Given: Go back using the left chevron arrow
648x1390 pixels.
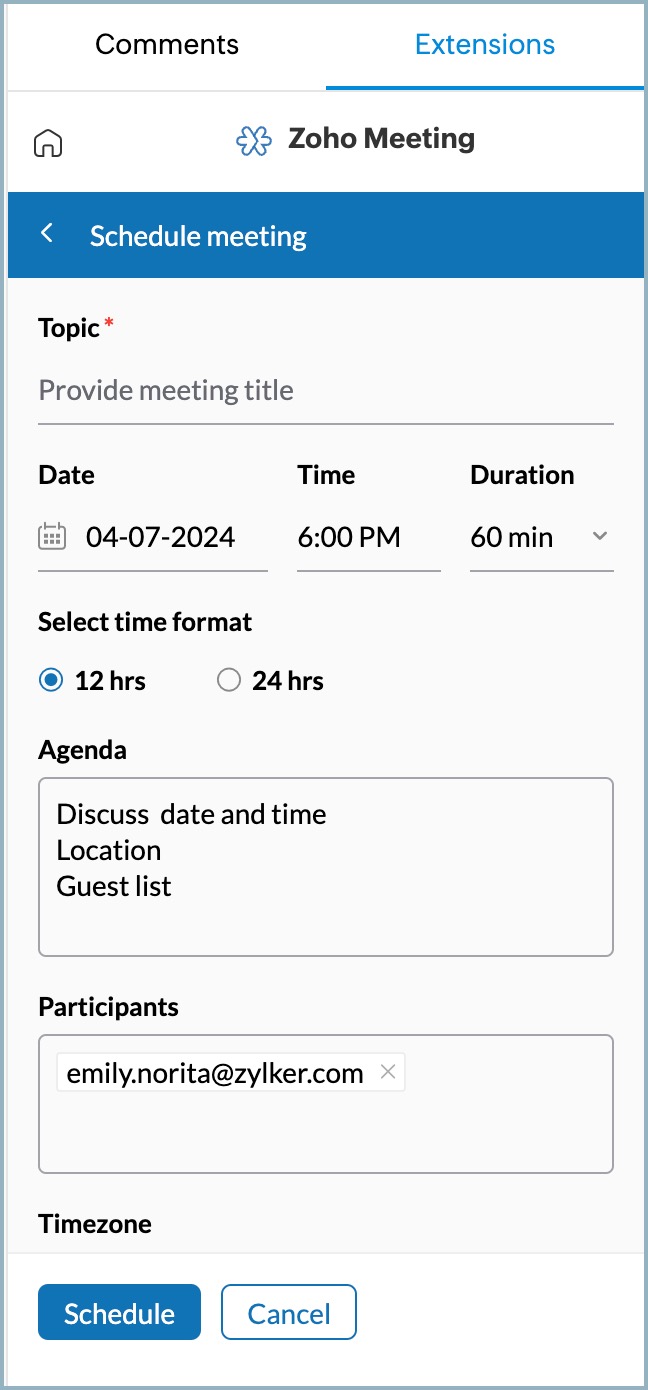Looking at the screenshot, I should tap(46, 234).
